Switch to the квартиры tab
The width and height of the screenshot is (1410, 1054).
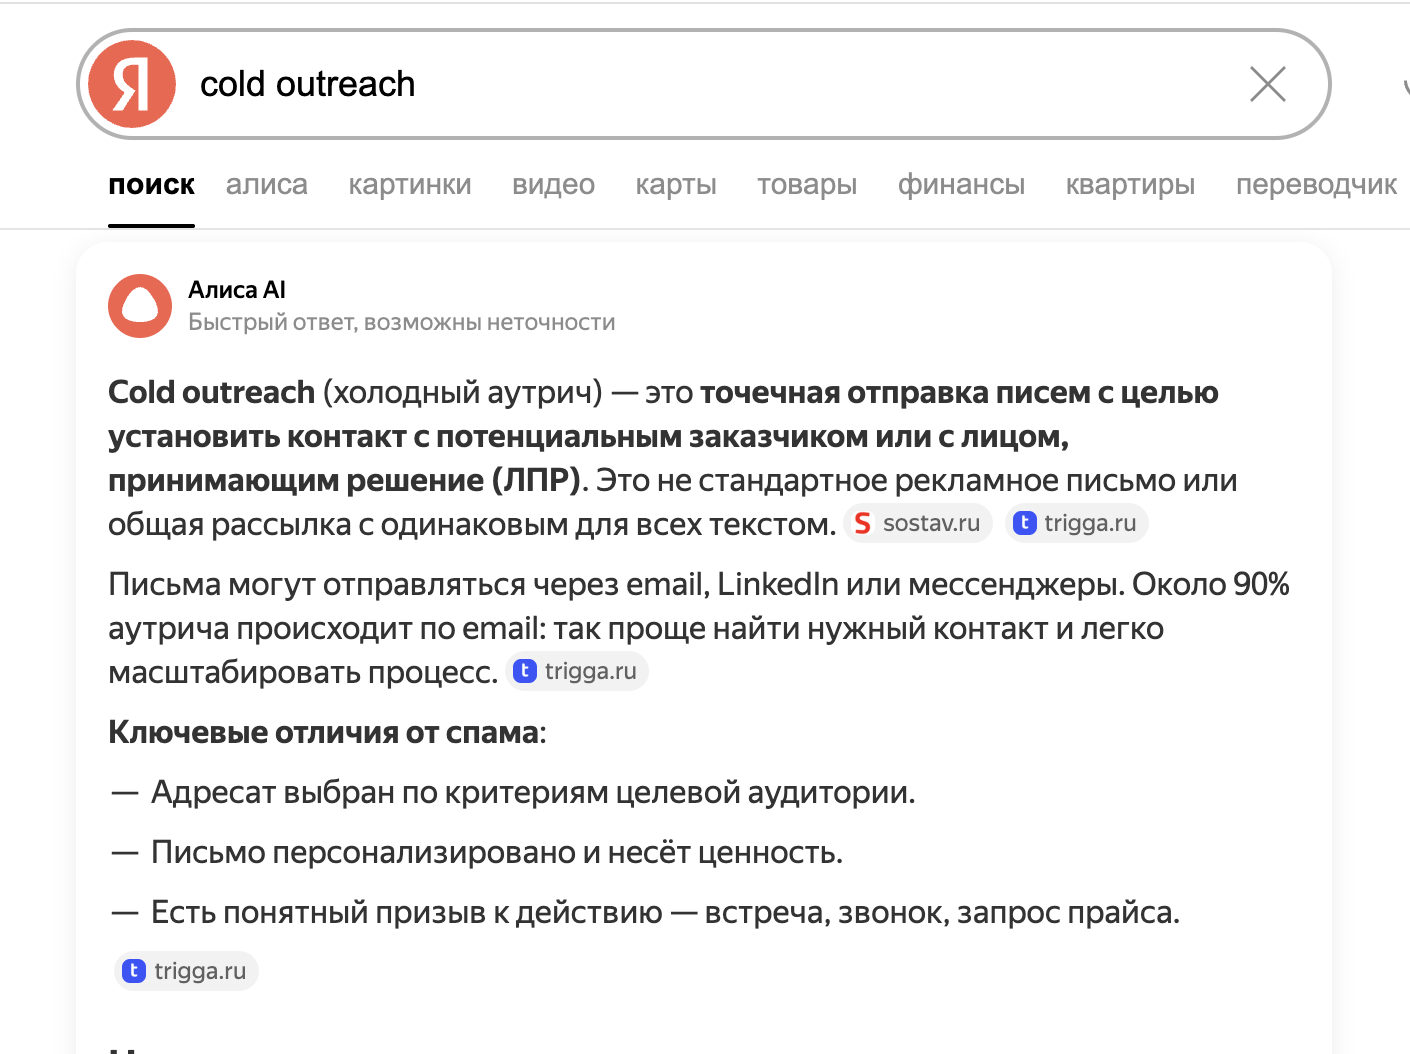click(x=1129, y=185)
